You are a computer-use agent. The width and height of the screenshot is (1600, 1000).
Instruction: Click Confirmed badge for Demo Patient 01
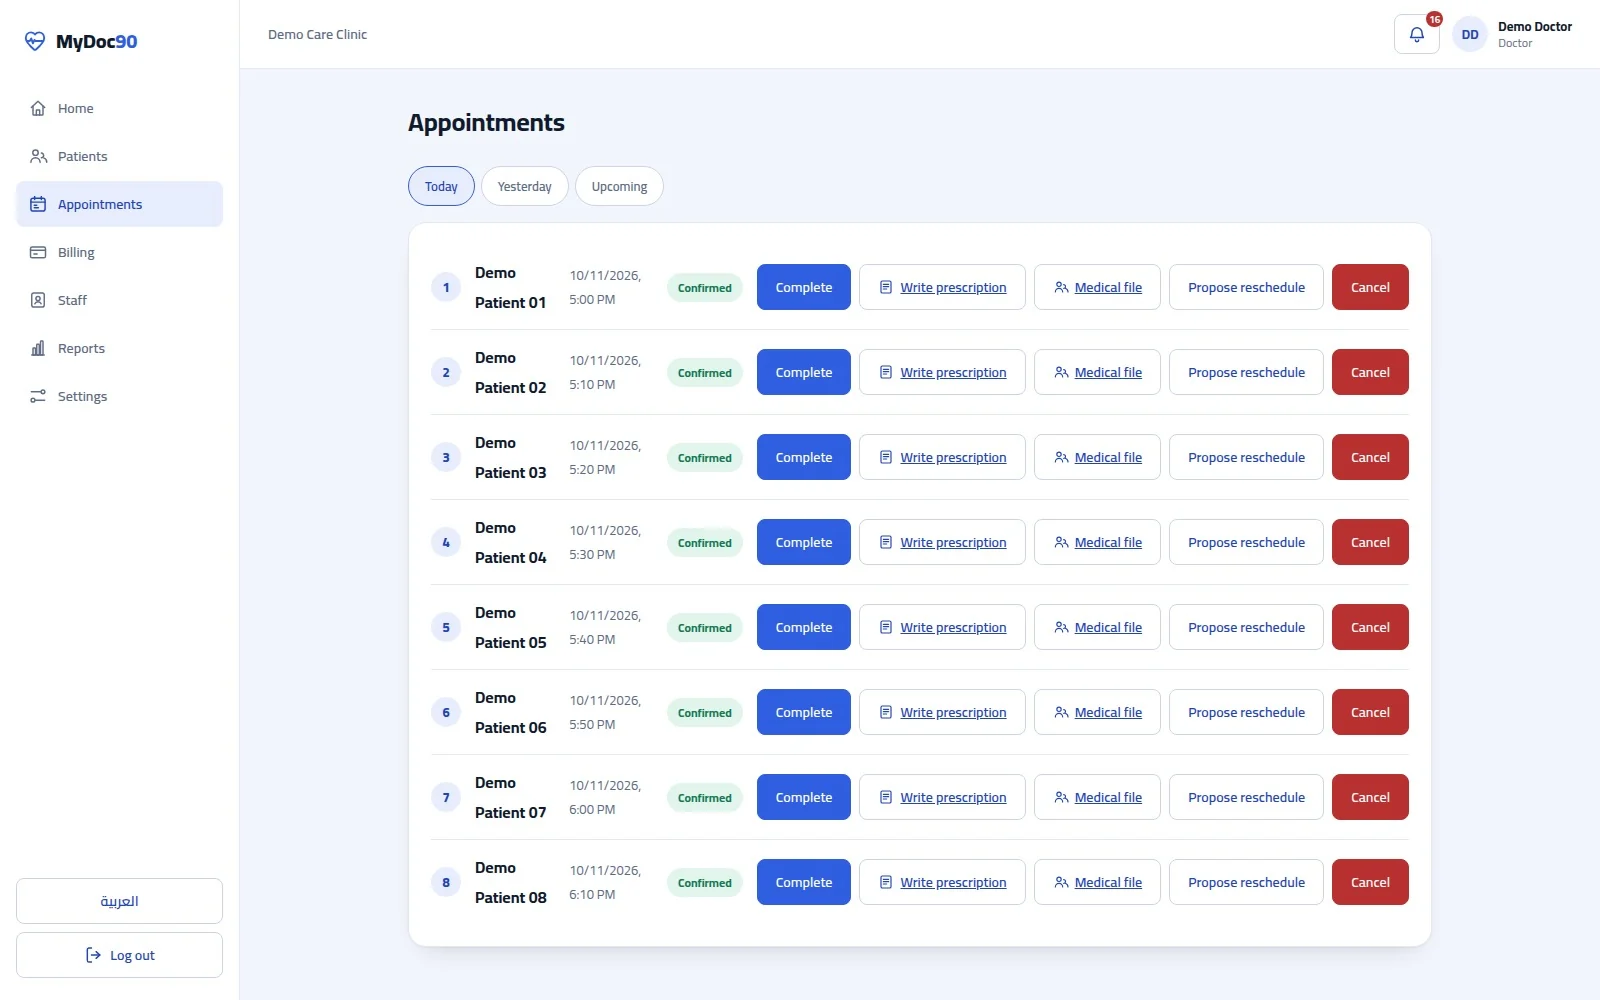[x=705, y=288]
